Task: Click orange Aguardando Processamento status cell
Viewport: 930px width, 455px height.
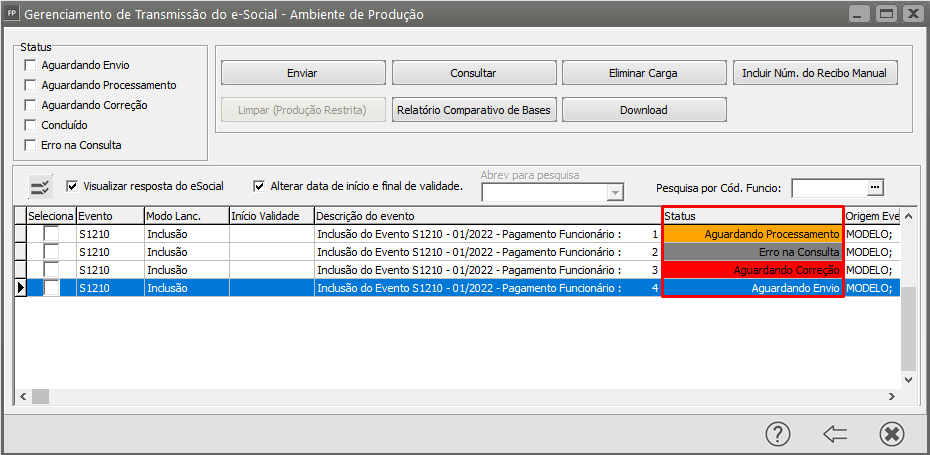Action: [x=753, y=234]
